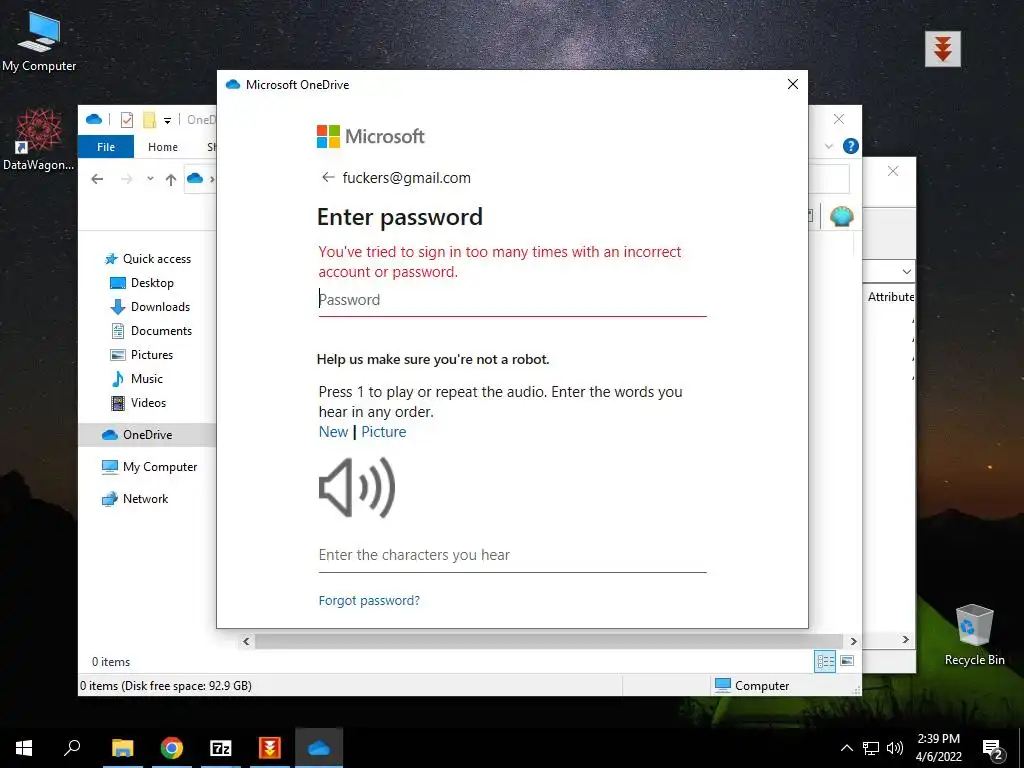Viewport: 1024px width, 768px height.
Task: Select OneDrive in the navigation pane
Action: click(x=147, y=435)
